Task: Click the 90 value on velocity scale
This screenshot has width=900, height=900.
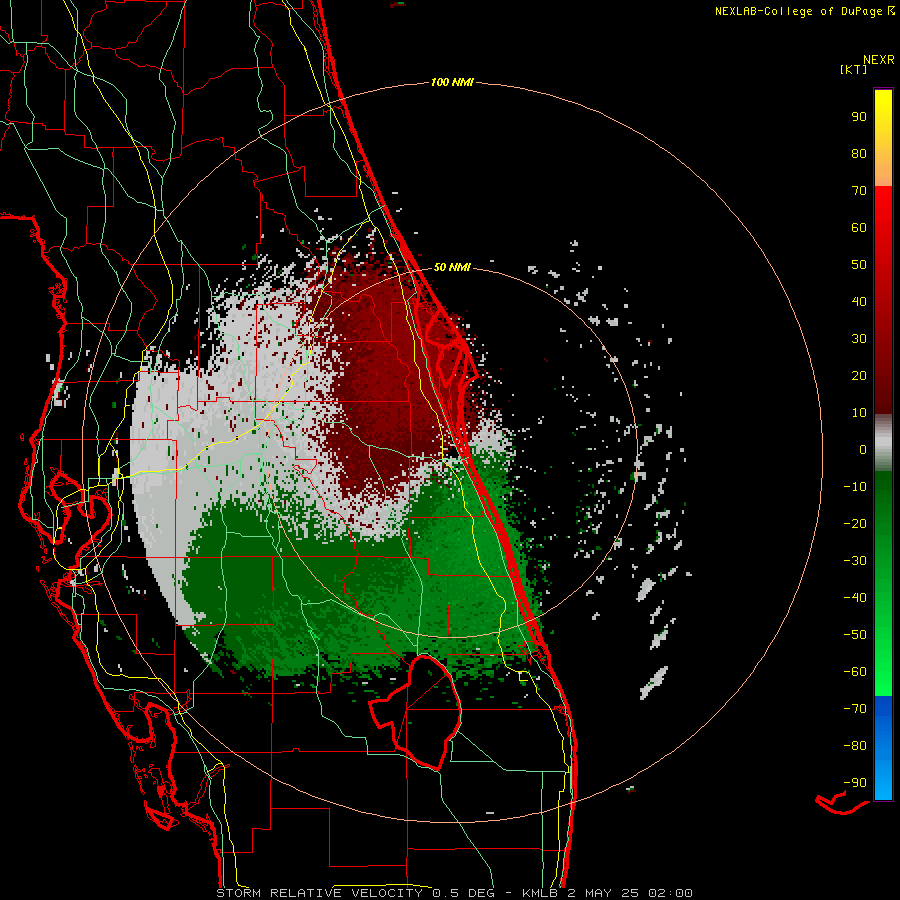Action: tap(859, 117)
